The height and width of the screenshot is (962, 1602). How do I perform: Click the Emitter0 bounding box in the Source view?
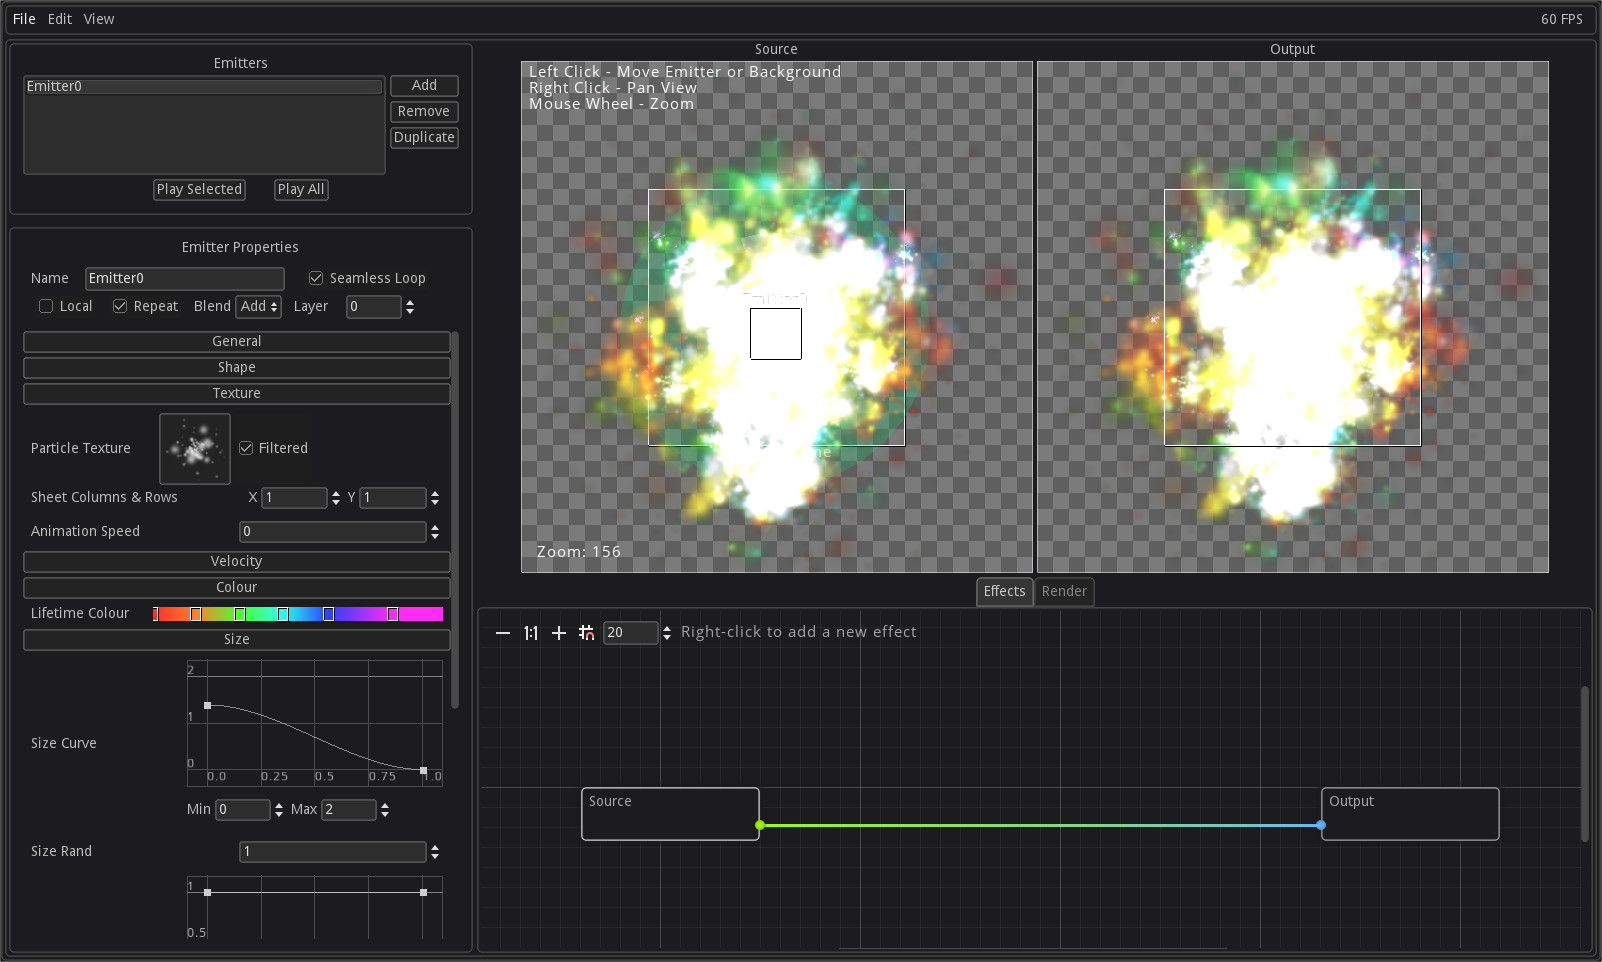(x=776, y=334)
